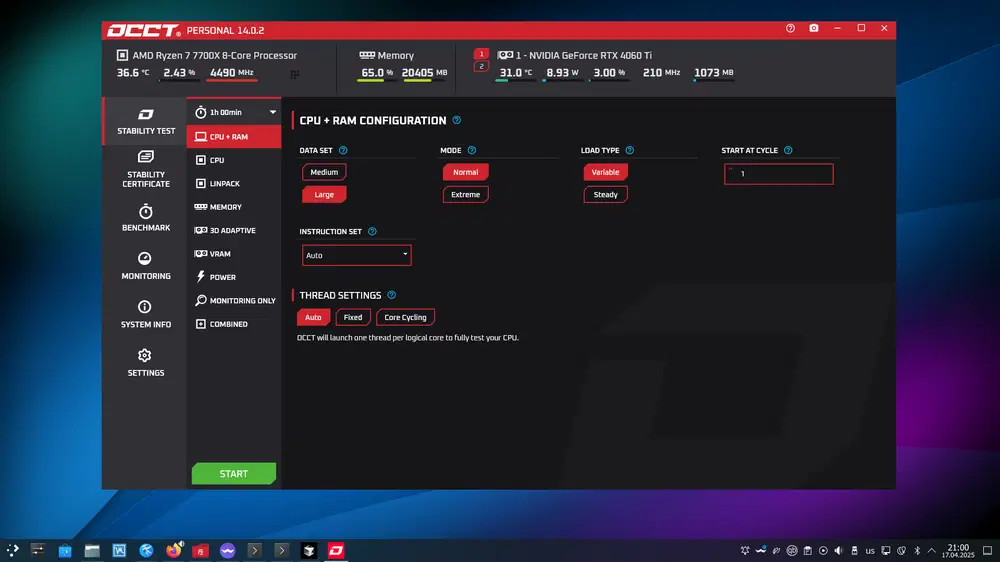Expand the 1h 00min duration dropdown
This screenshot has height=562, width=1000.
click(234, 112)
